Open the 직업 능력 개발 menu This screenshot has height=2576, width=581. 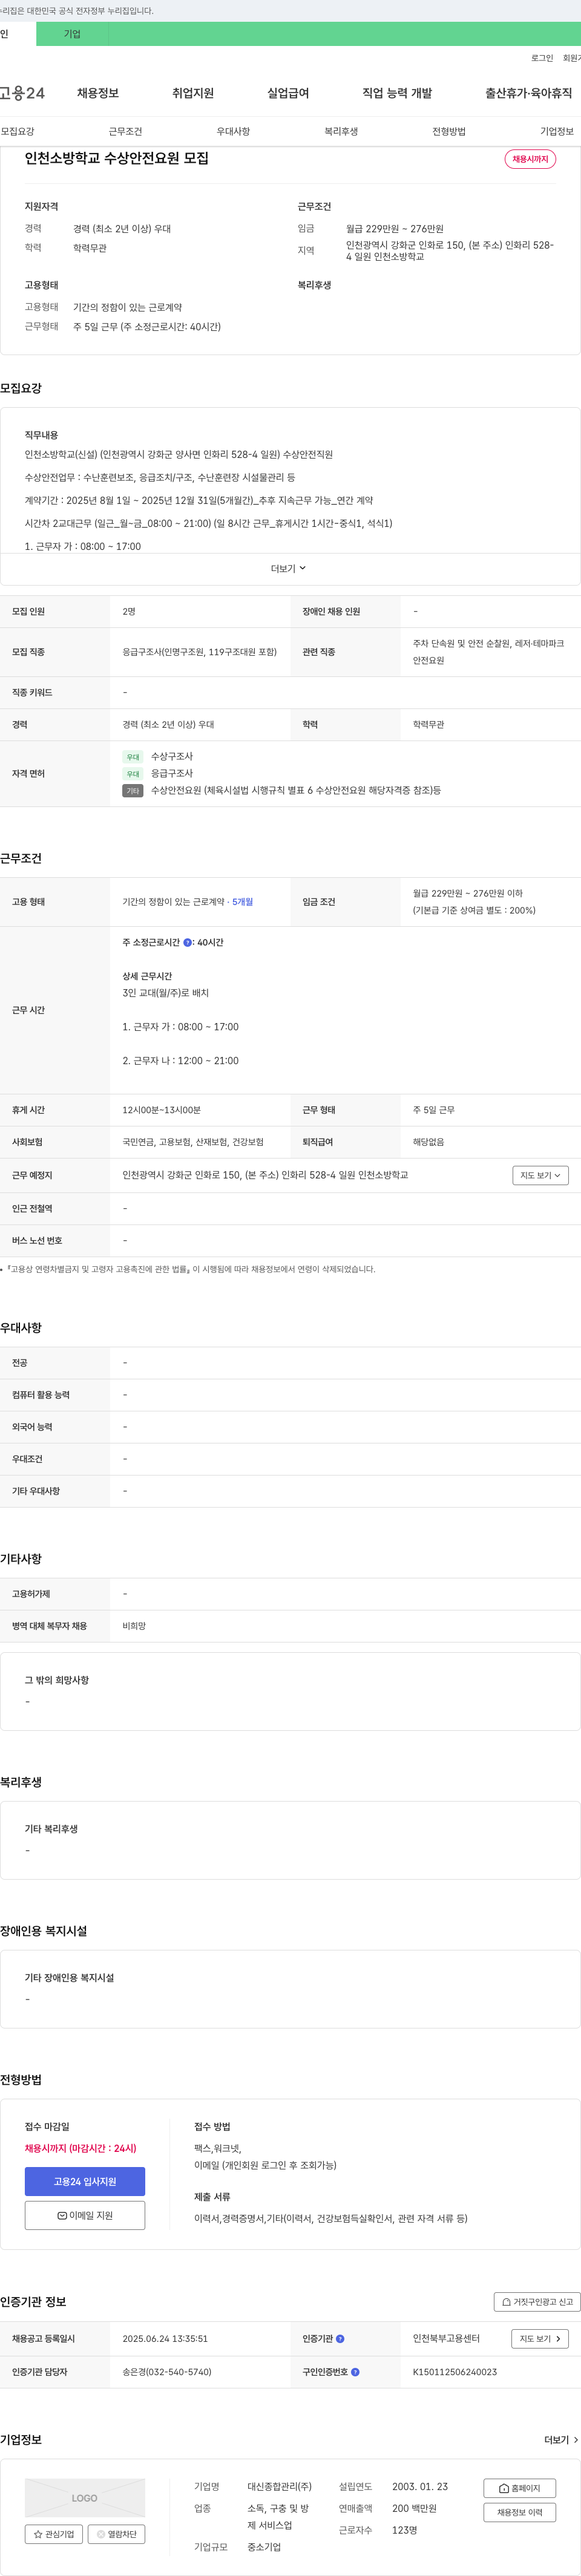397,93
